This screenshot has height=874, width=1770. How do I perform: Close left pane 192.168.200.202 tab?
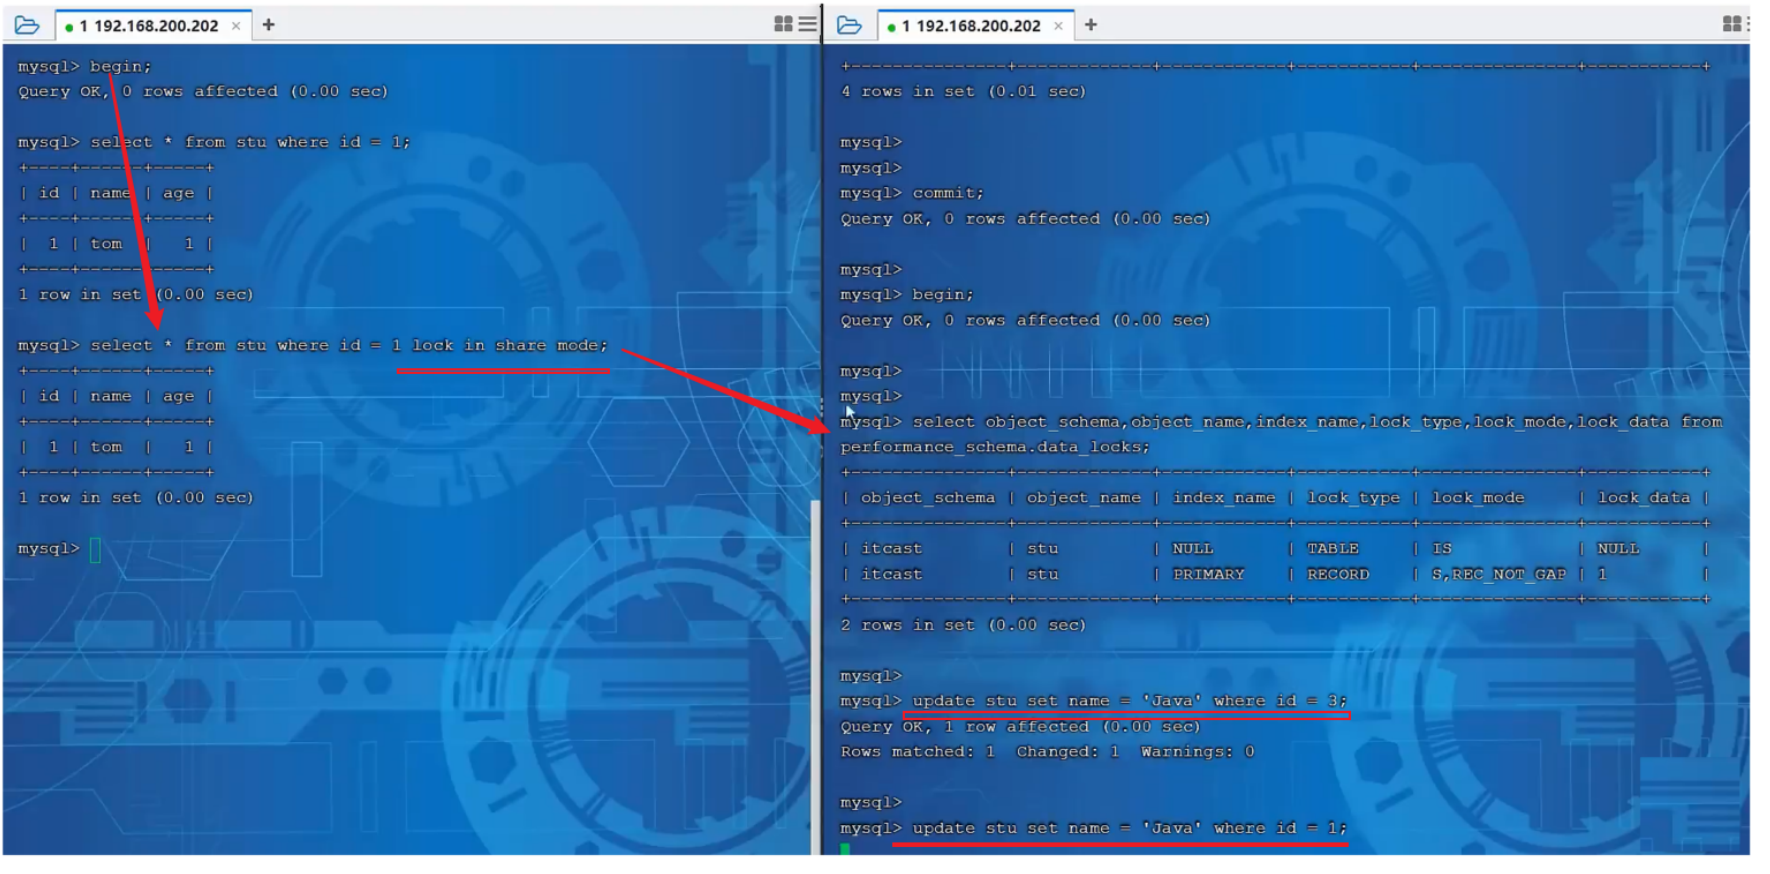[236, 26]
